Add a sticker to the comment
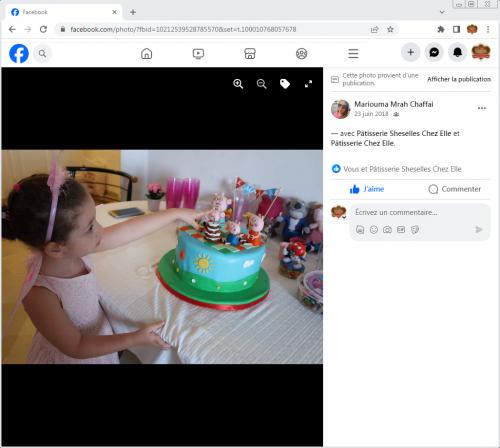The width and height of the screenshot is (500, 448). pos(415,230)
